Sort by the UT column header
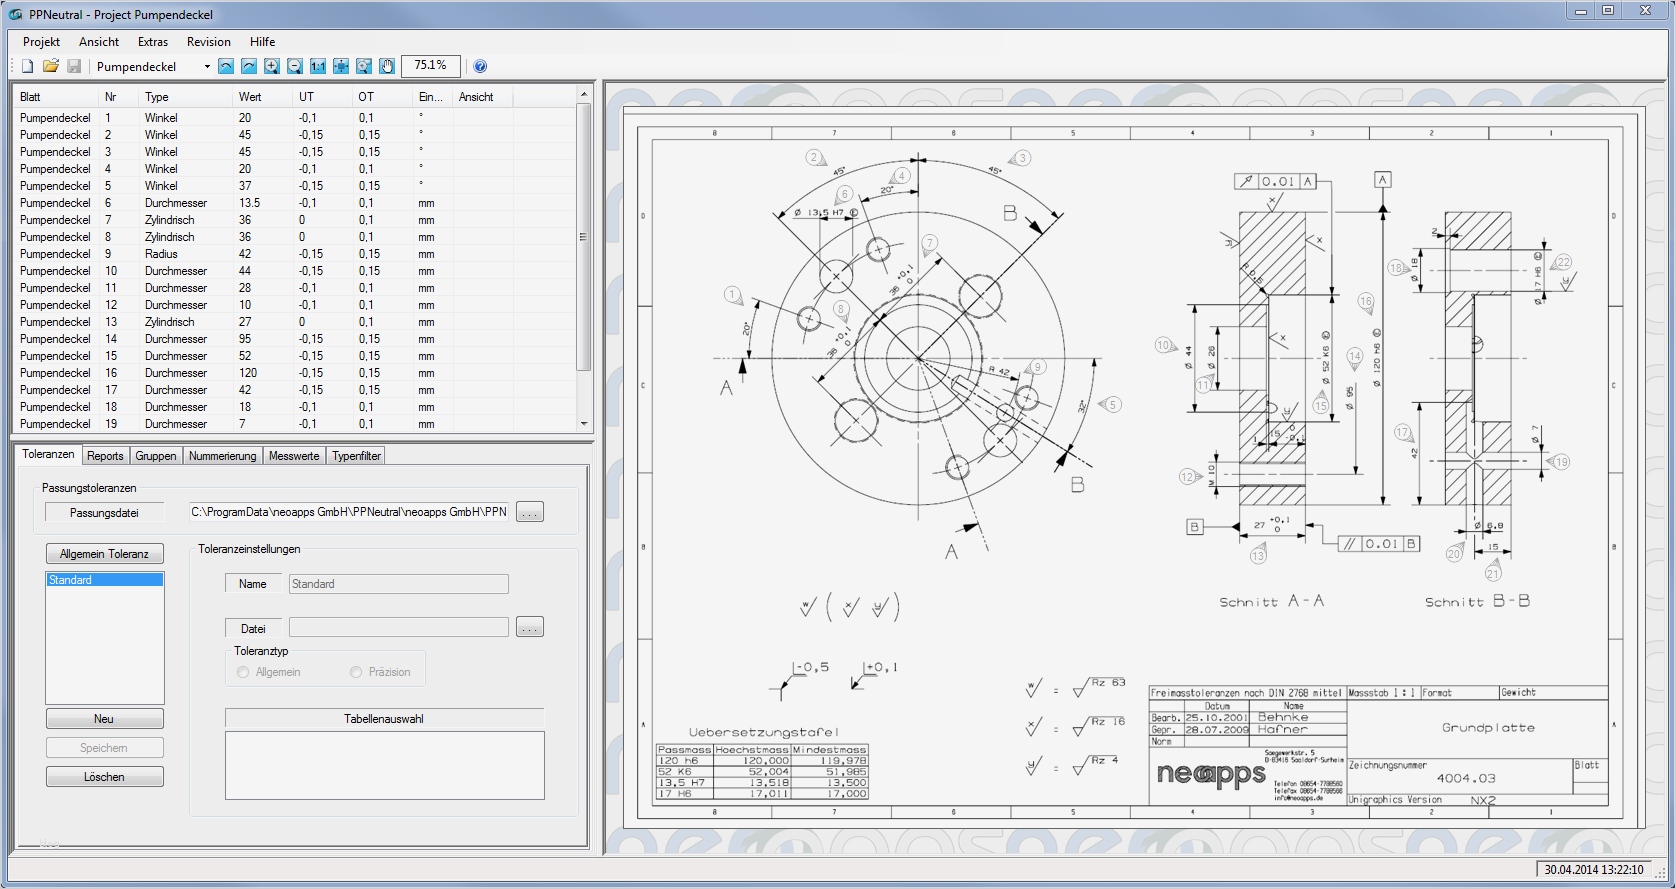The width and height of the screenshot is (1676, 889). (x=324, y=97)
